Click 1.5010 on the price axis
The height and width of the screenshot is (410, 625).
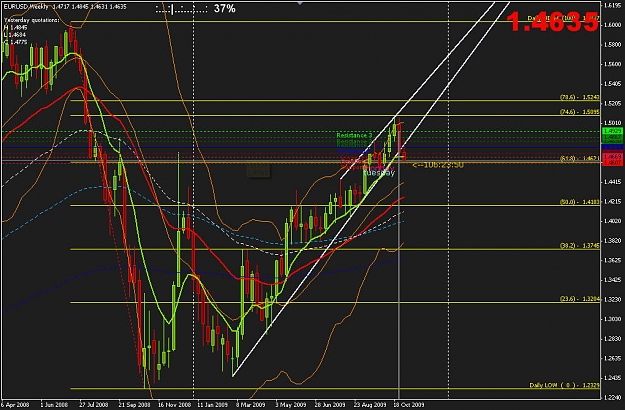[614, 123]
